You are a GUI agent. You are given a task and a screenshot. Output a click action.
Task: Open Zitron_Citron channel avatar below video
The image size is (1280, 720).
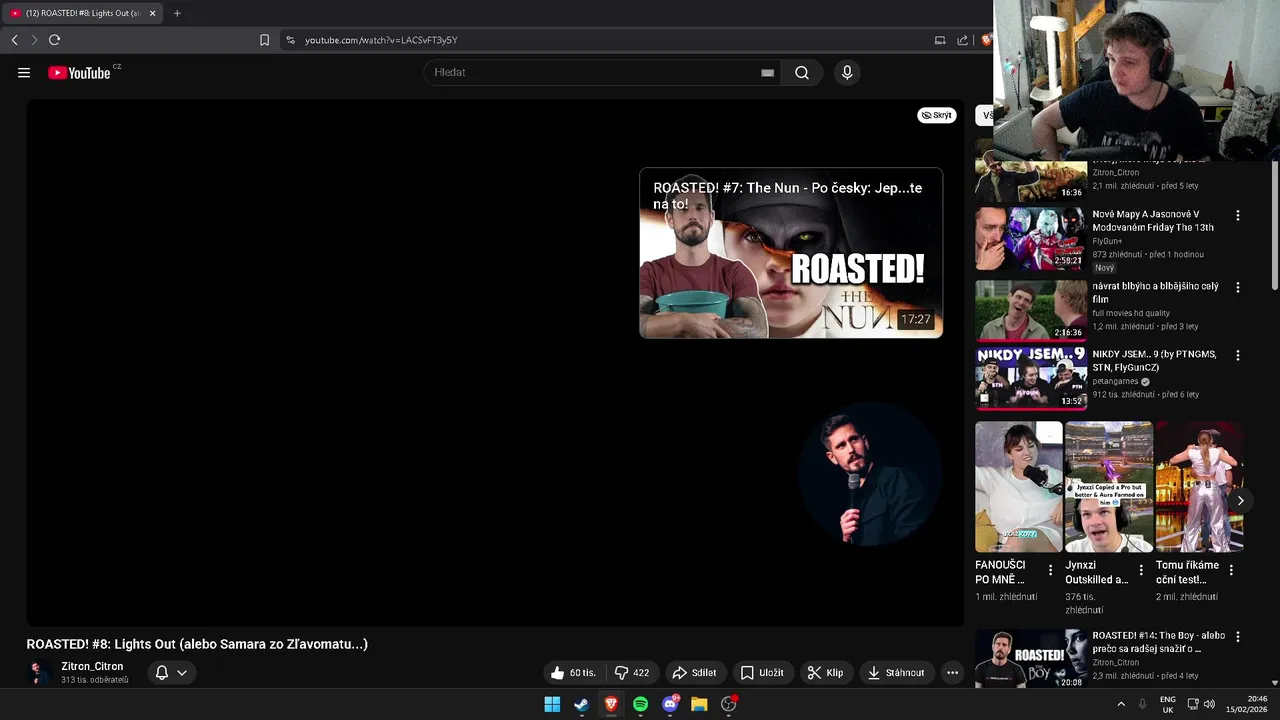coord(40,672)
